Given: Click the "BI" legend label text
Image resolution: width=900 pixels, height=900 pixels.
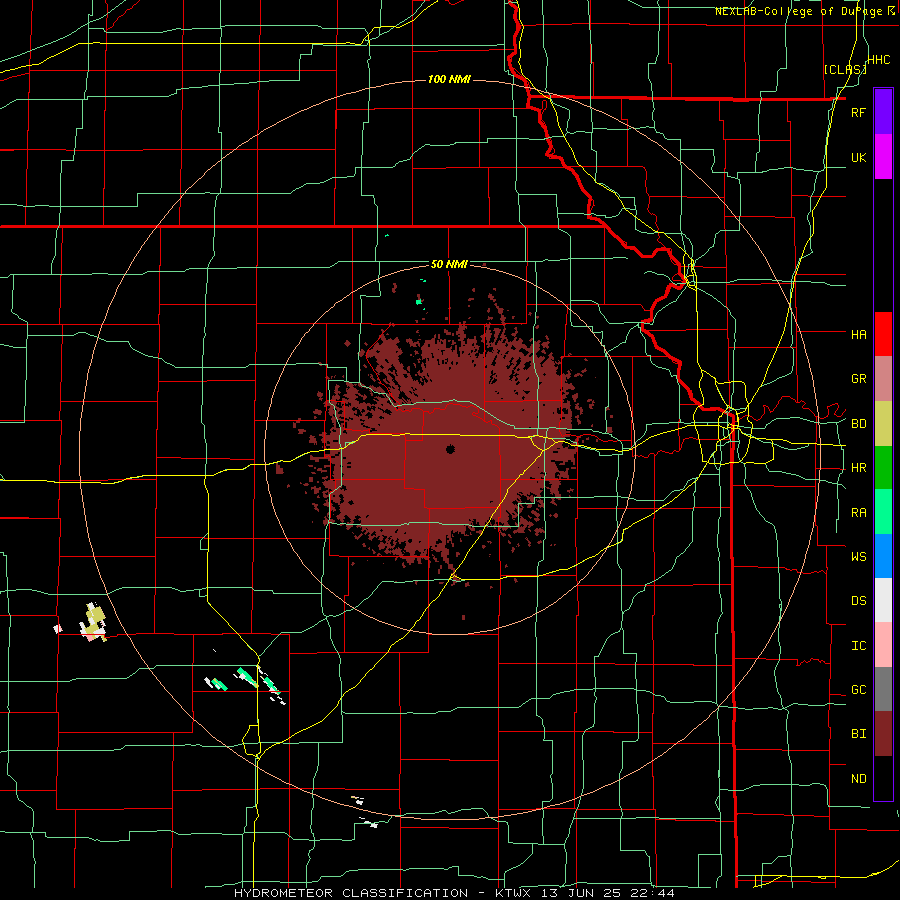Looking at the screenshot, I should click(858, 734).
